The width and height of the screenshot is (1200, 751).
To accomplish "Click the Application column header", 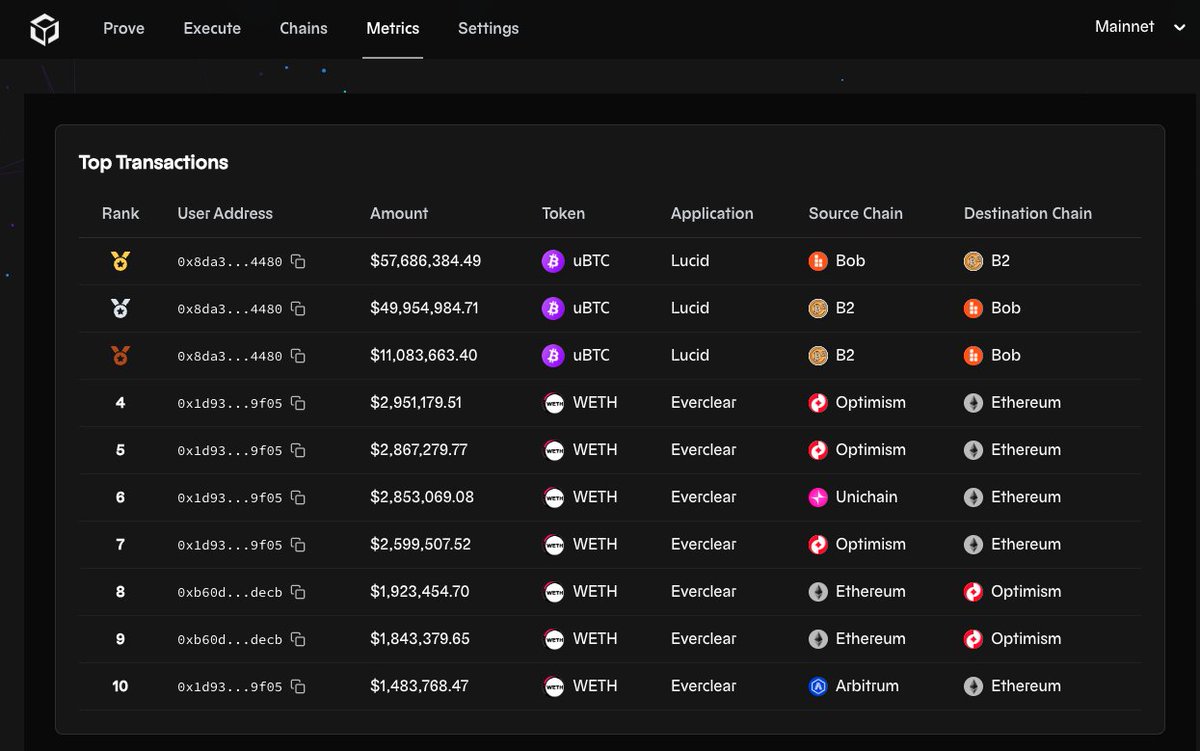I will 712,213.
